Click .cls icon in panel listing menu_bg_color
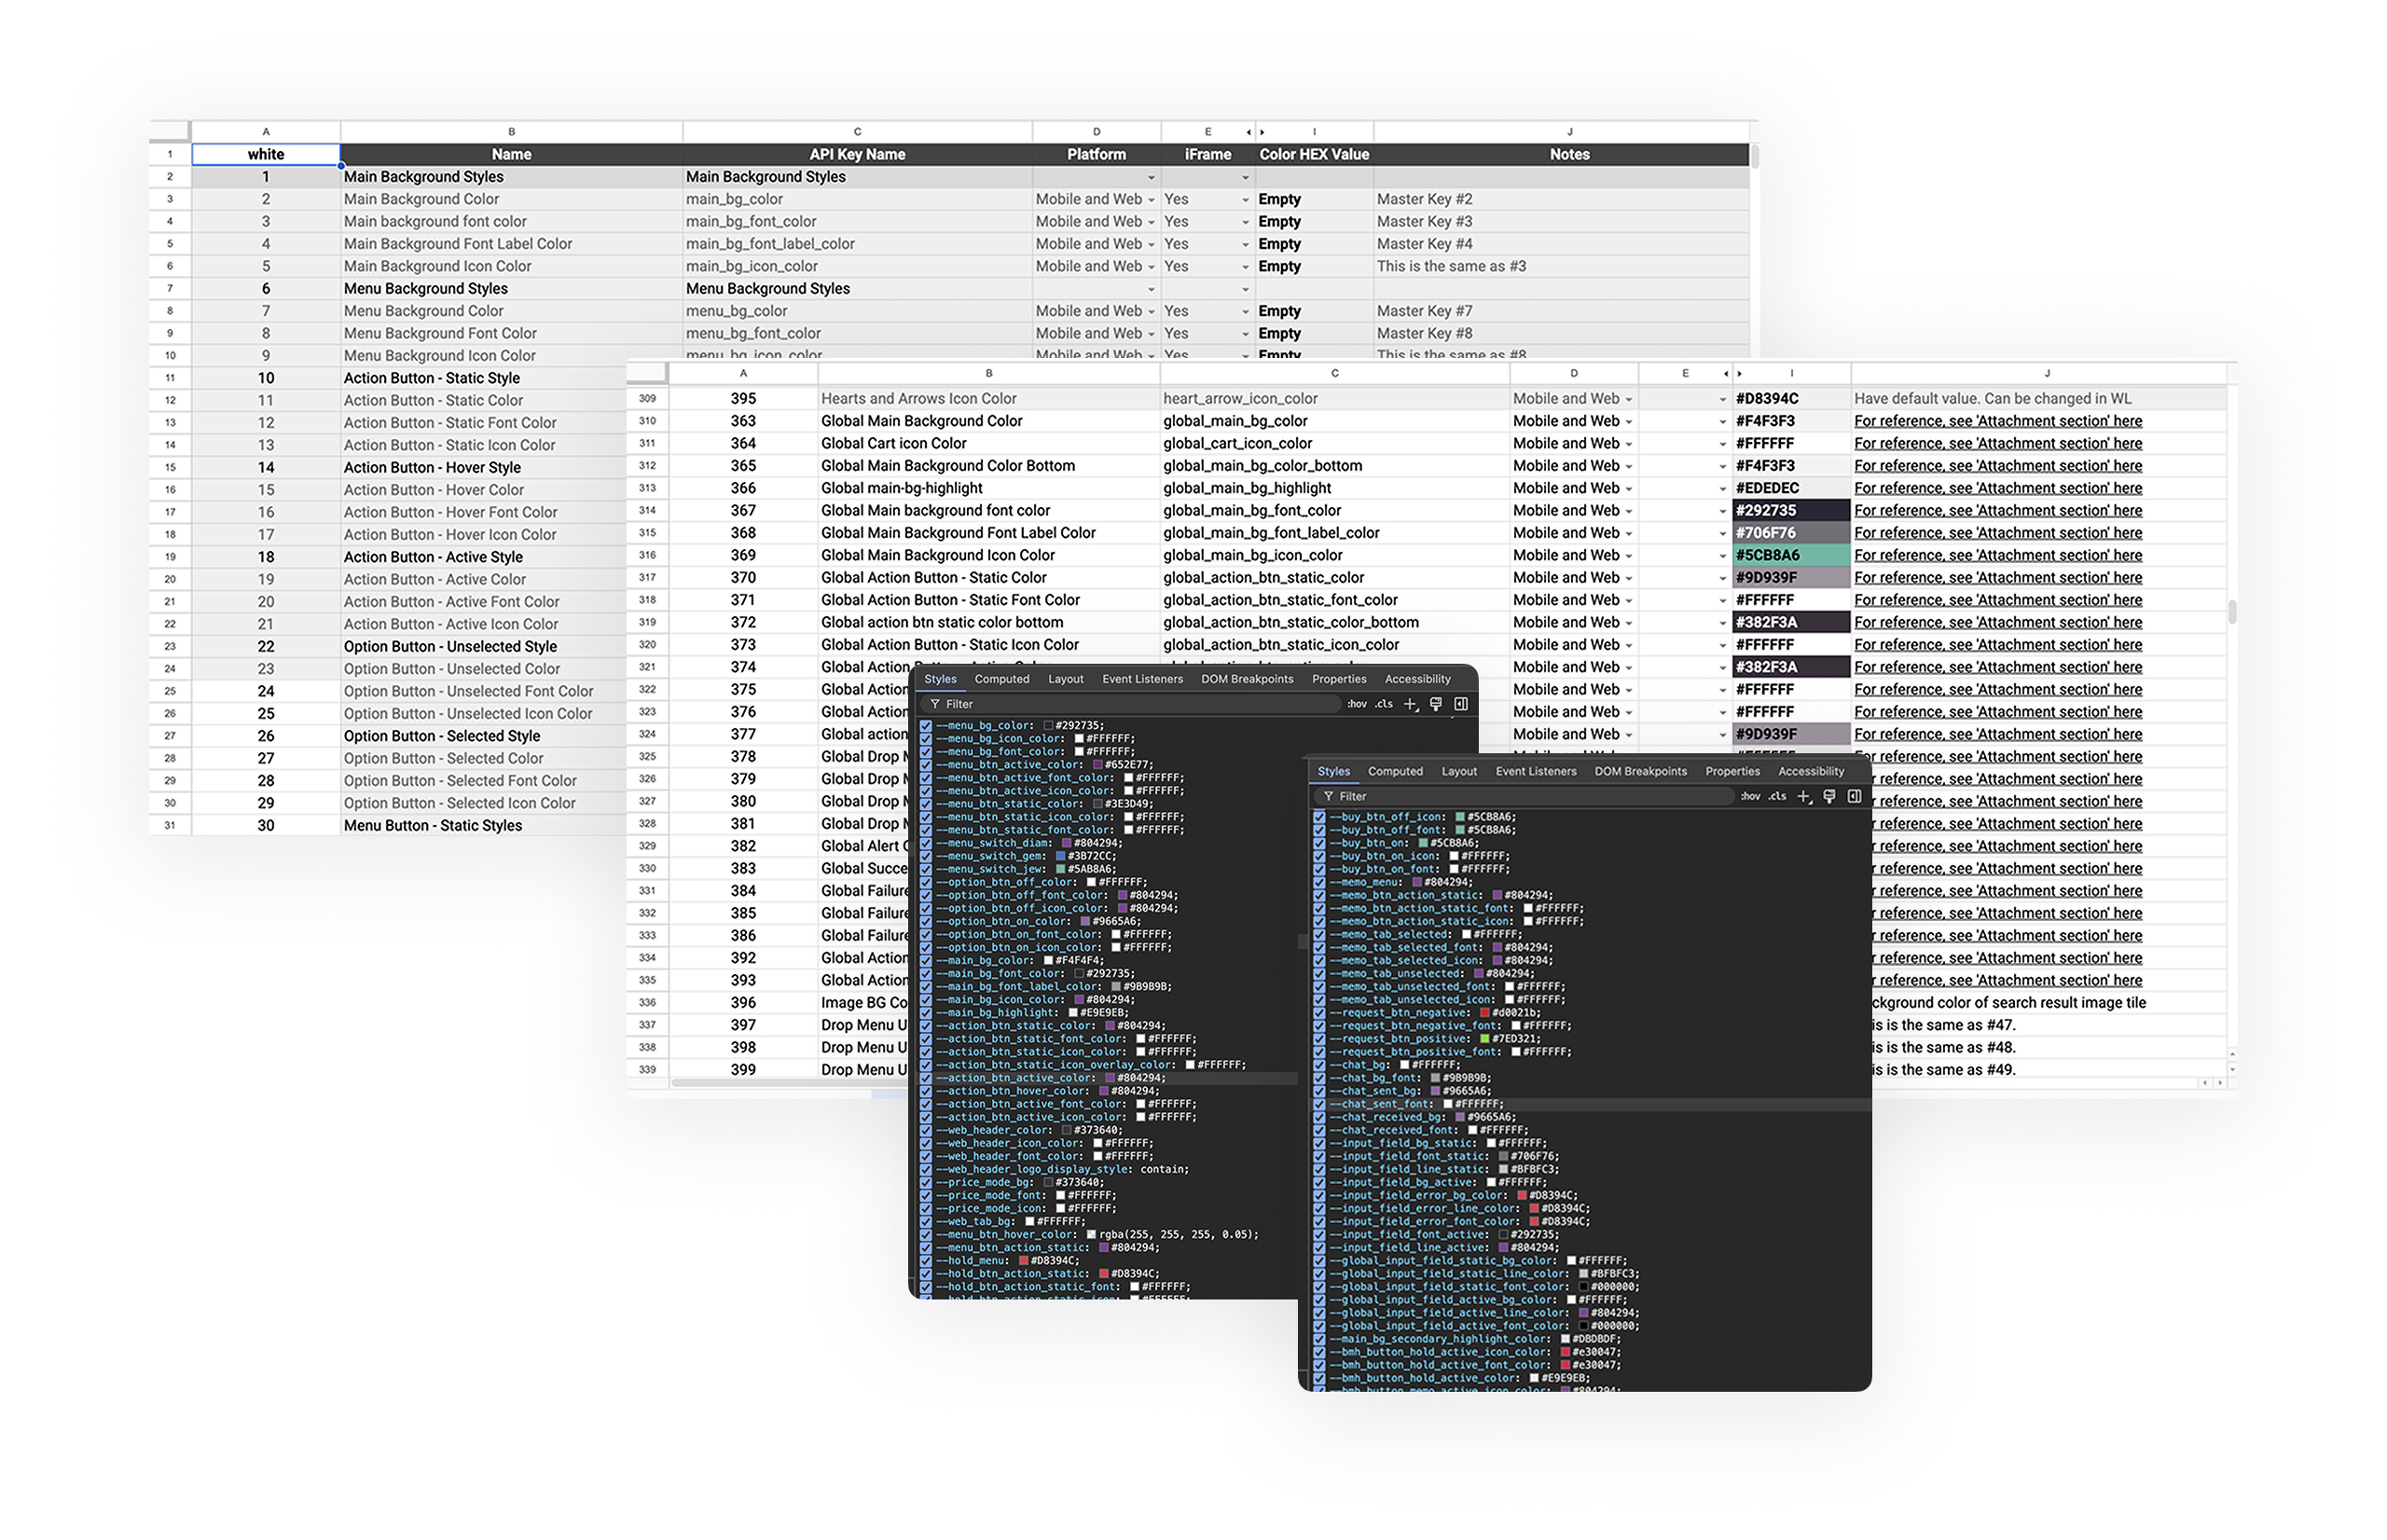Viewport: 2387px width, 1540px height. 1383,704
